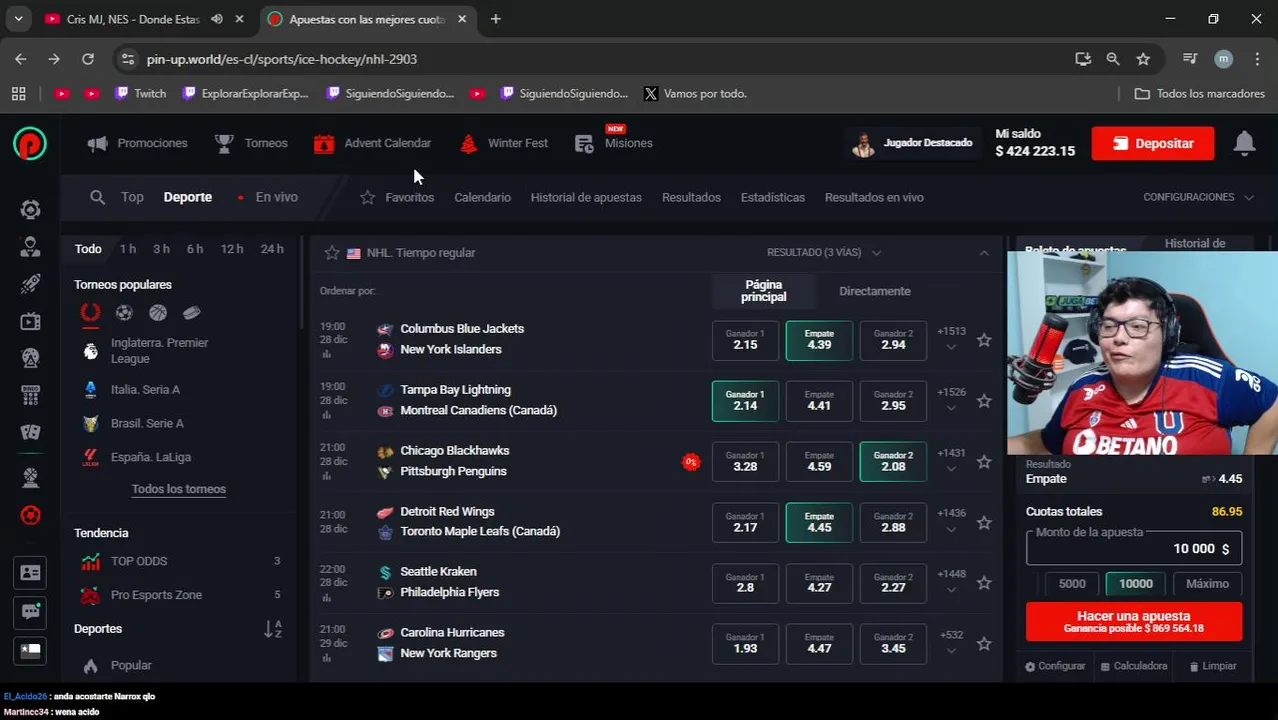
Task: Star the Tampa Bay Lightning match
Action: coord(984,401)
